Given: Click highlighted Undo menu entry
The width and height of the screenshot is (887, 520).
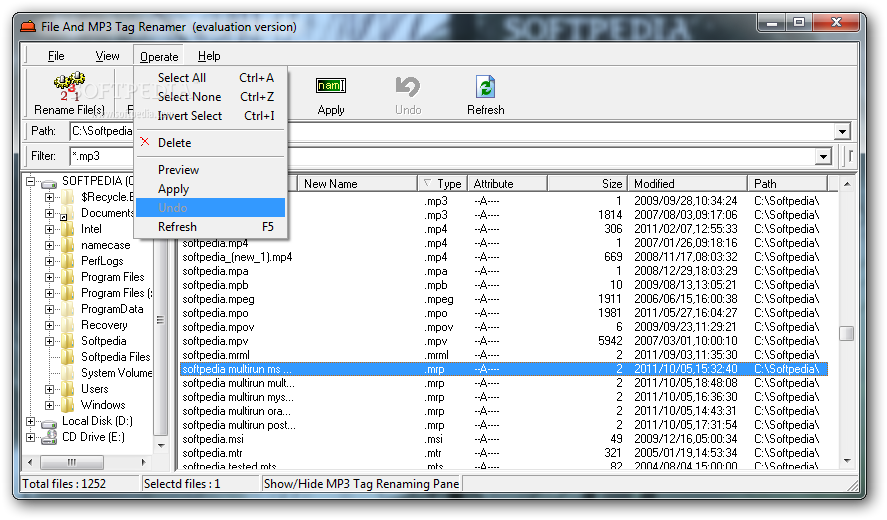Looking at the screenshot, I should [x=212, y=208].
